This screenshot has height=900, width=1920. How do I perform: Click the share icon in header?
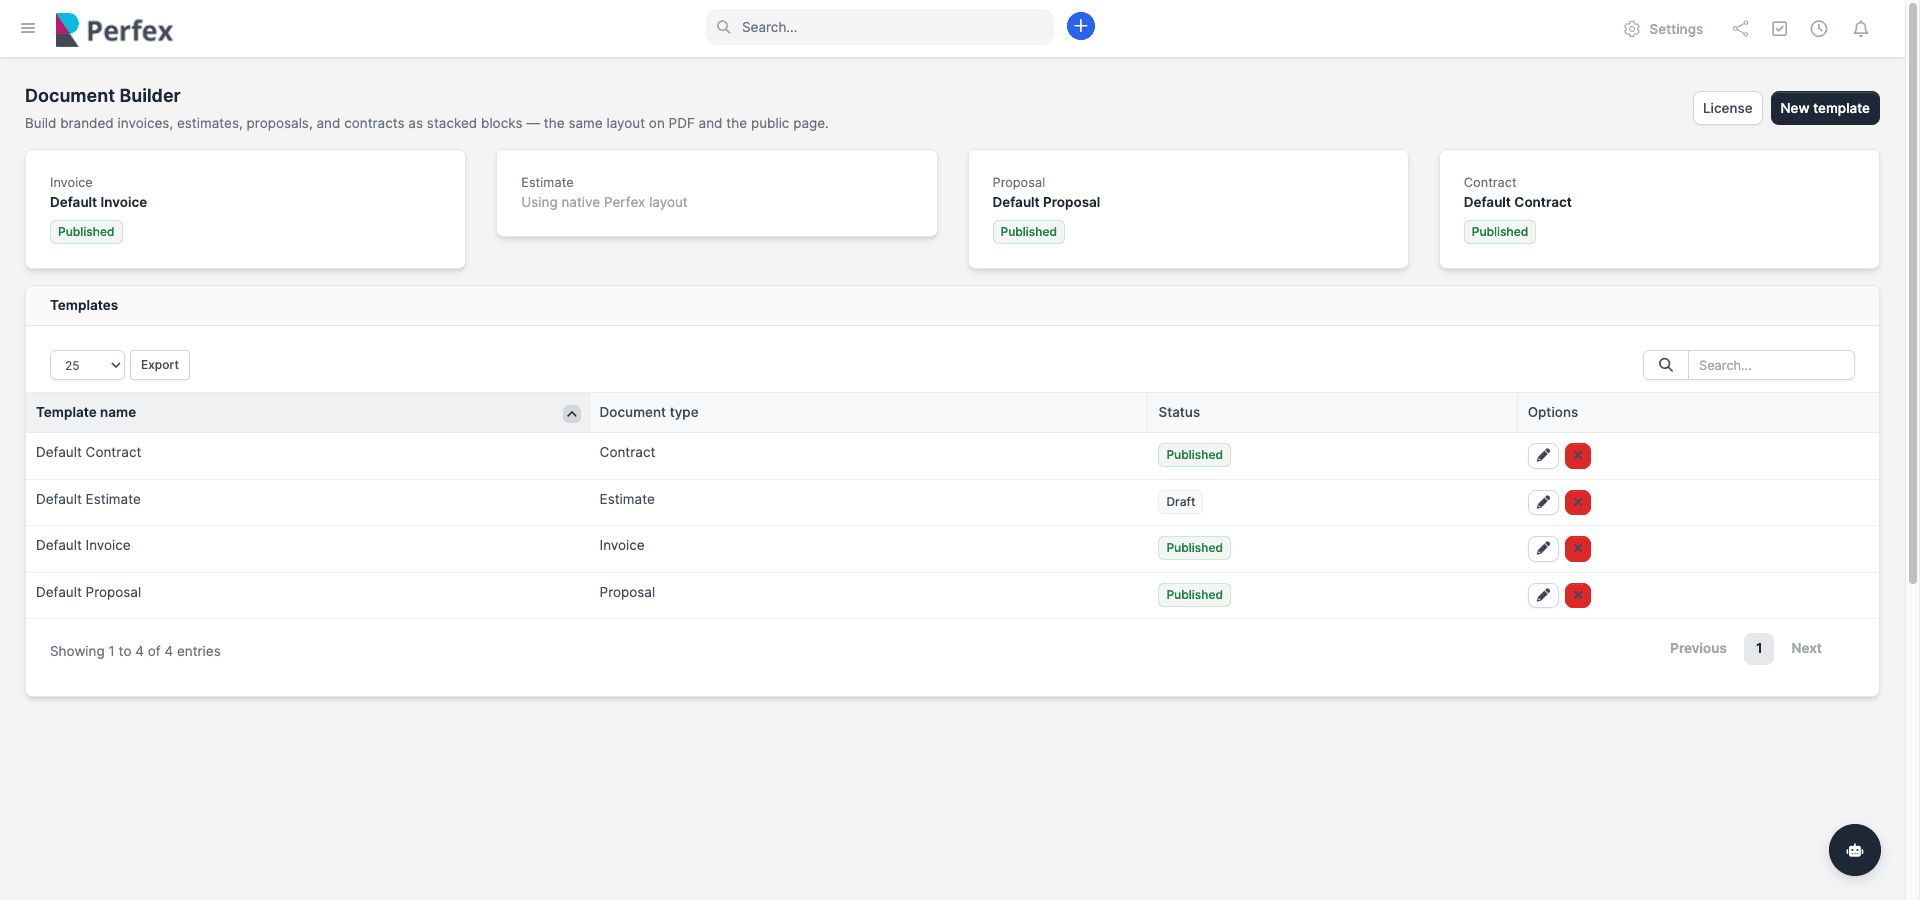tap(1741, 29)
